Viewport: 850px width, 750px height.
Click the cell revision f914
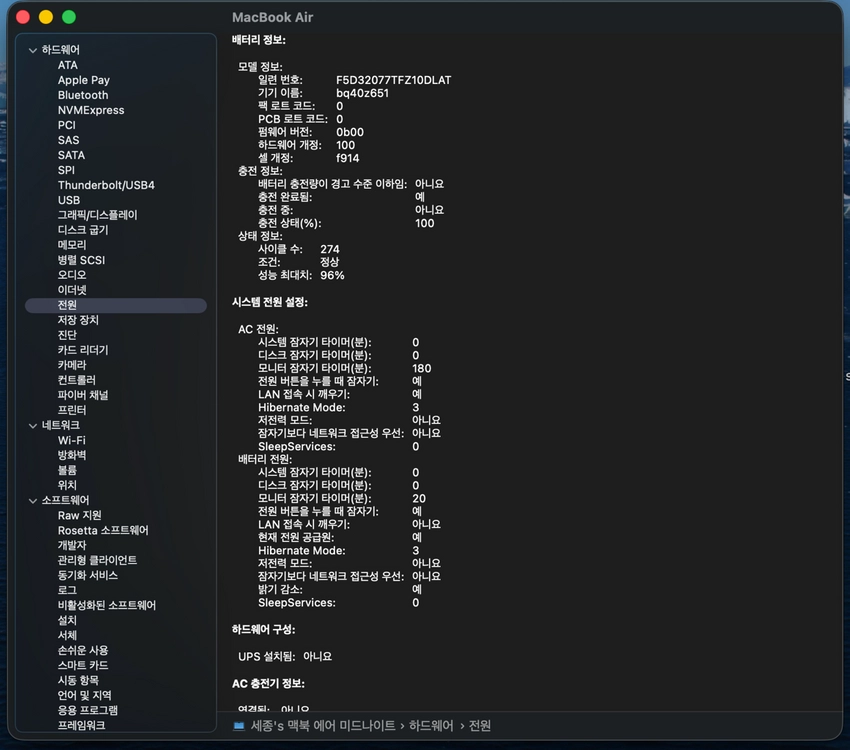click(347, 158)
